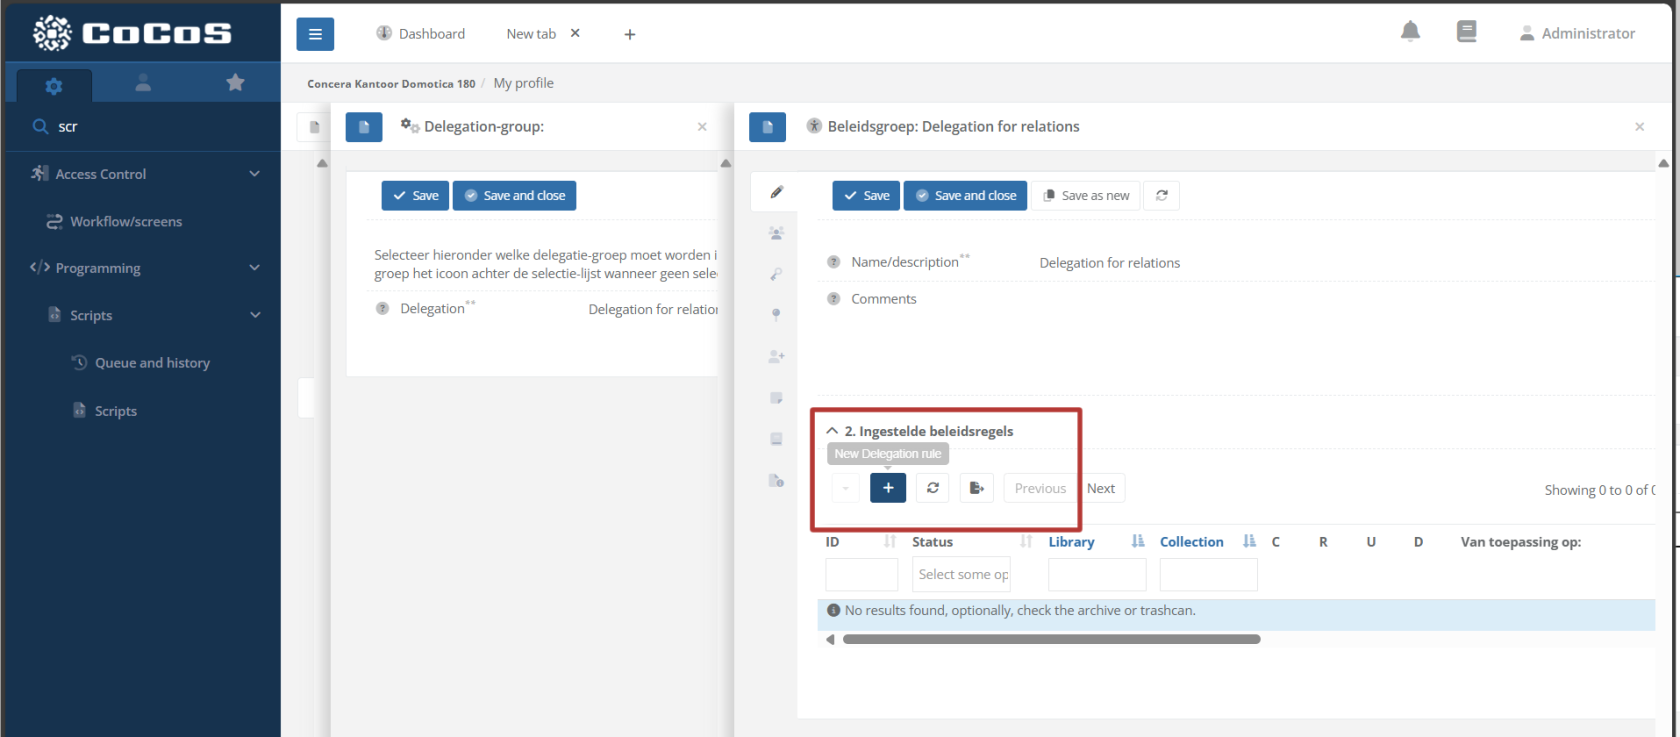The height and width of the screenshot is (737, 1680).
Task: Open the documentation book icon in header
Action: click(x=1466, y=32)
